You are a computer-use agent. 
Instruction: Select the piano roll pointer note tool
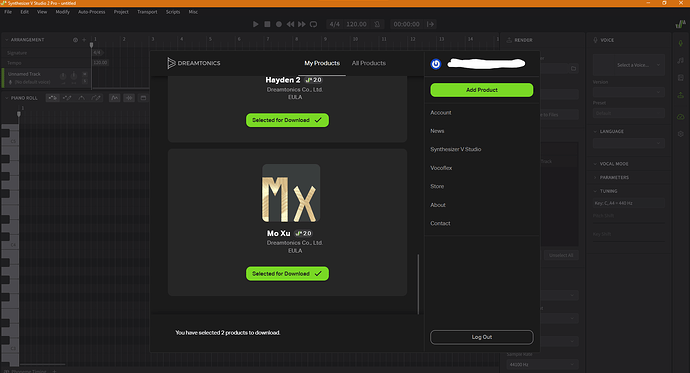[x=52, y=98]
